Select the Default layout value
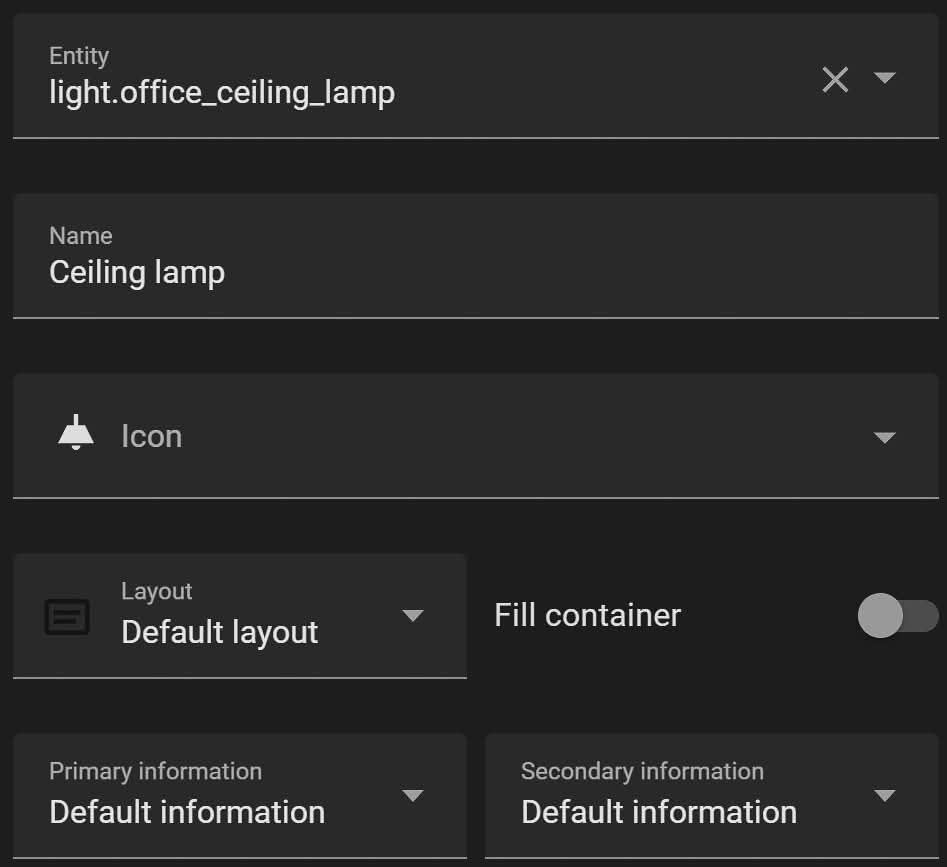This screenshot has height=867, width=947. point(219,632)
